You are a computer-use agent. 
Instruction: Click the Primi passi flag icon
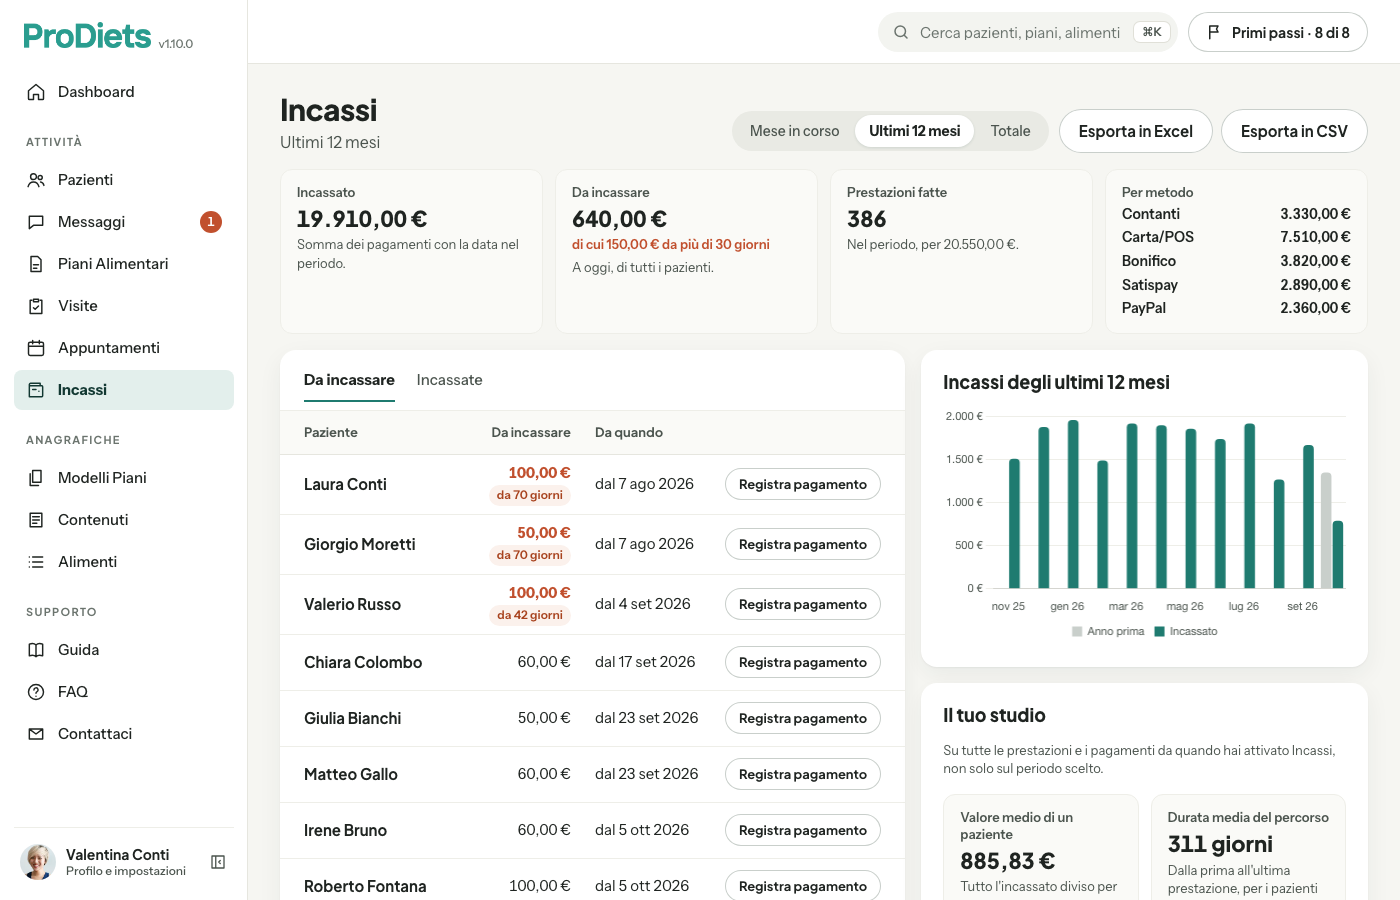[1213, 32]
